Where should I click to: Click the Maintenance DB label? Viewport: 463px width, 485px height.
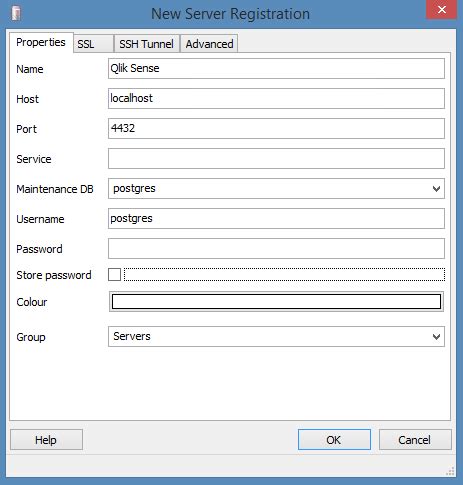pyautogui.click(x=55, y=189)
